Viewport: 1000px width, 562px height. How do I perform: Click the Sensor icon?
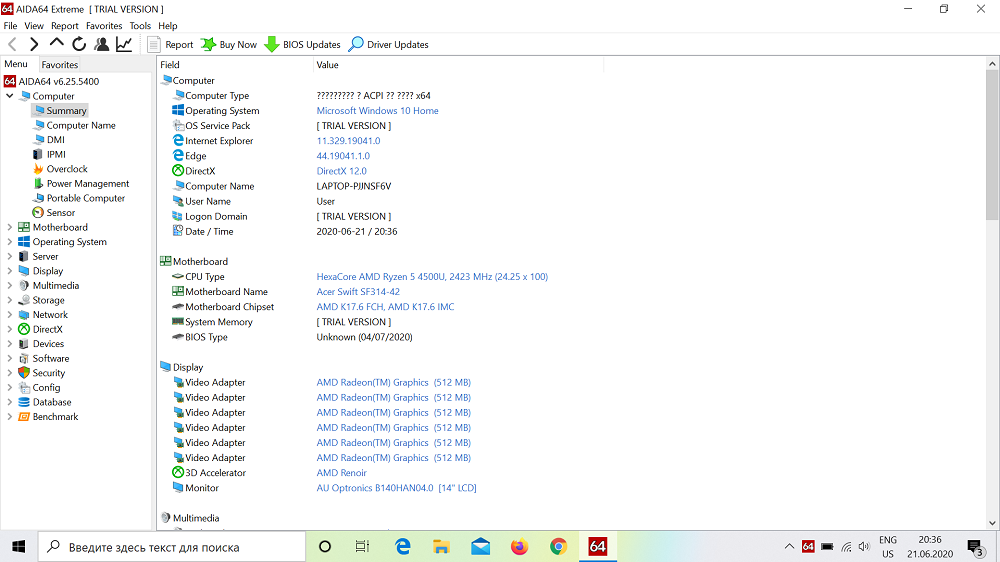(38, 212)
